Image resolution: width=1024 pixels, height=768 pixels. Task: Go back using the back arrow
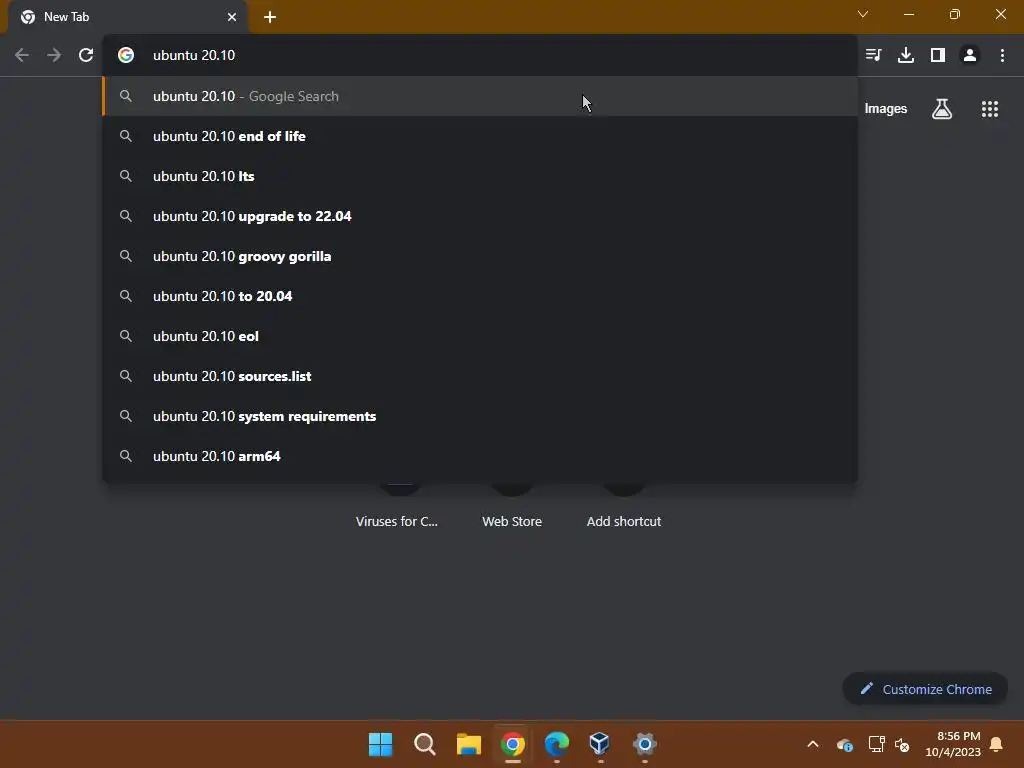[x=22, y=55]
